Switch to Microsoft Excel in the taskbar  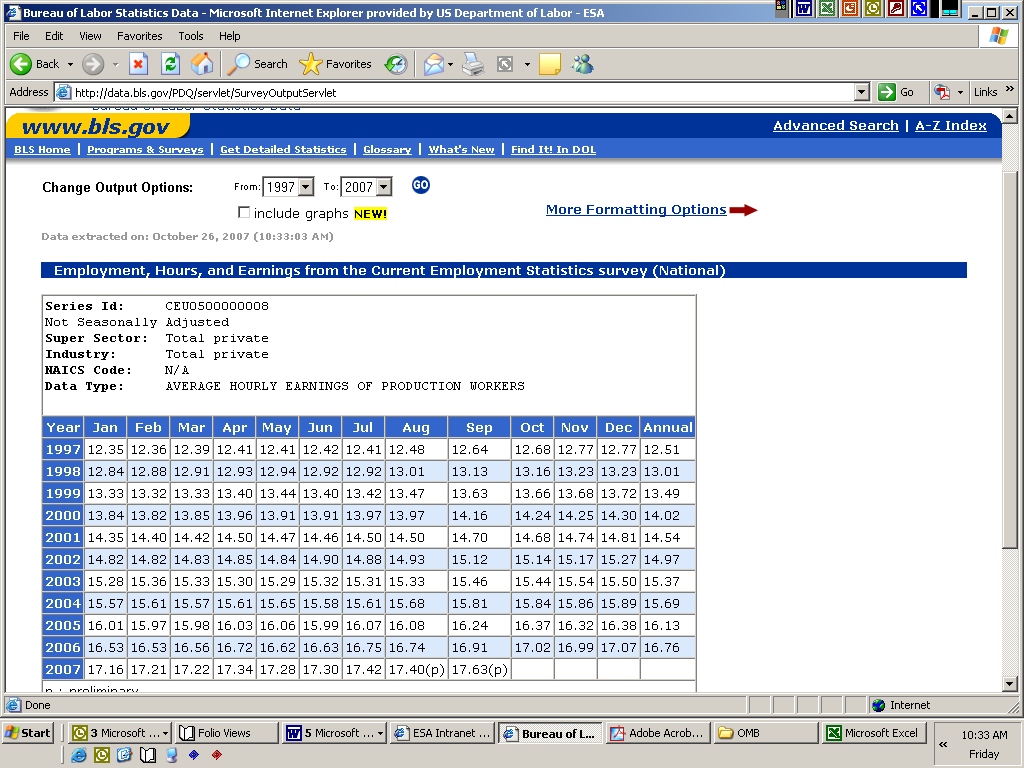point(870,733)
